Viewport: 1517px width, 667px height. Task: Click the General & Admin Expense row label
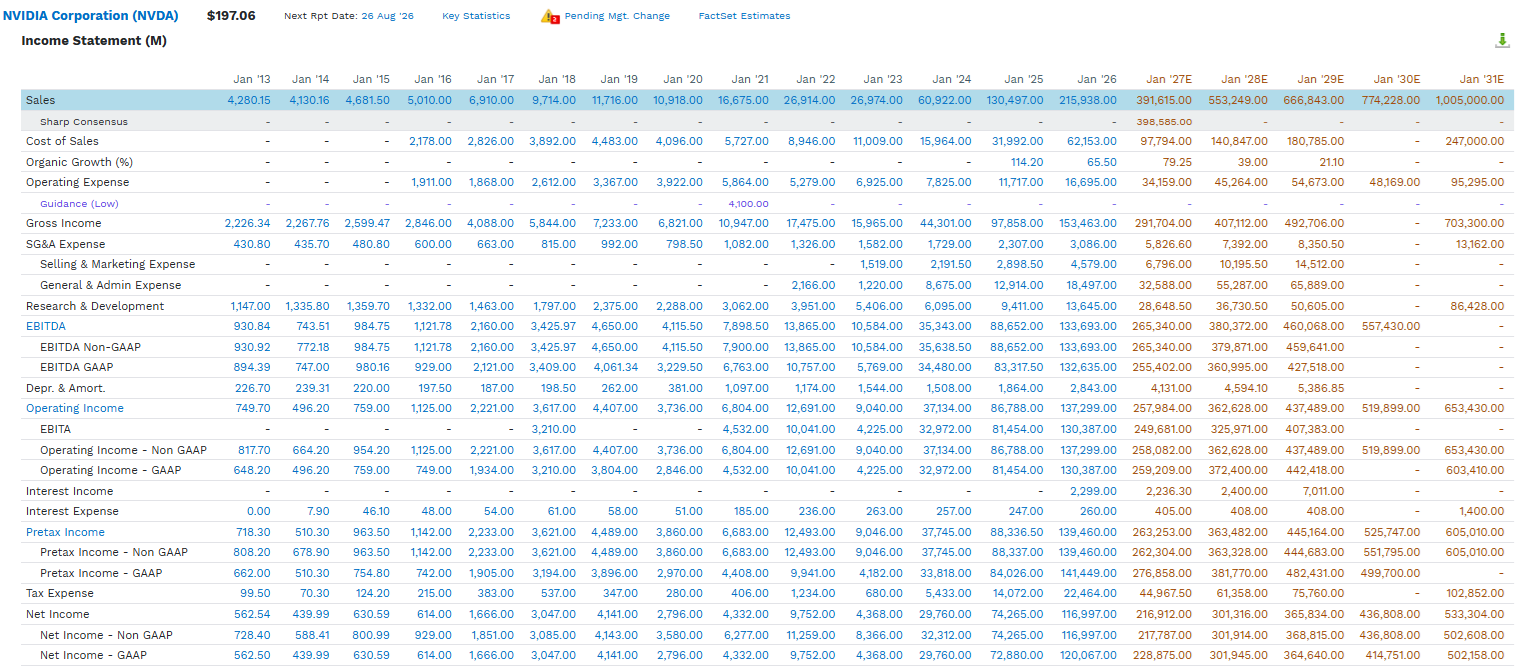pos(110,285)
